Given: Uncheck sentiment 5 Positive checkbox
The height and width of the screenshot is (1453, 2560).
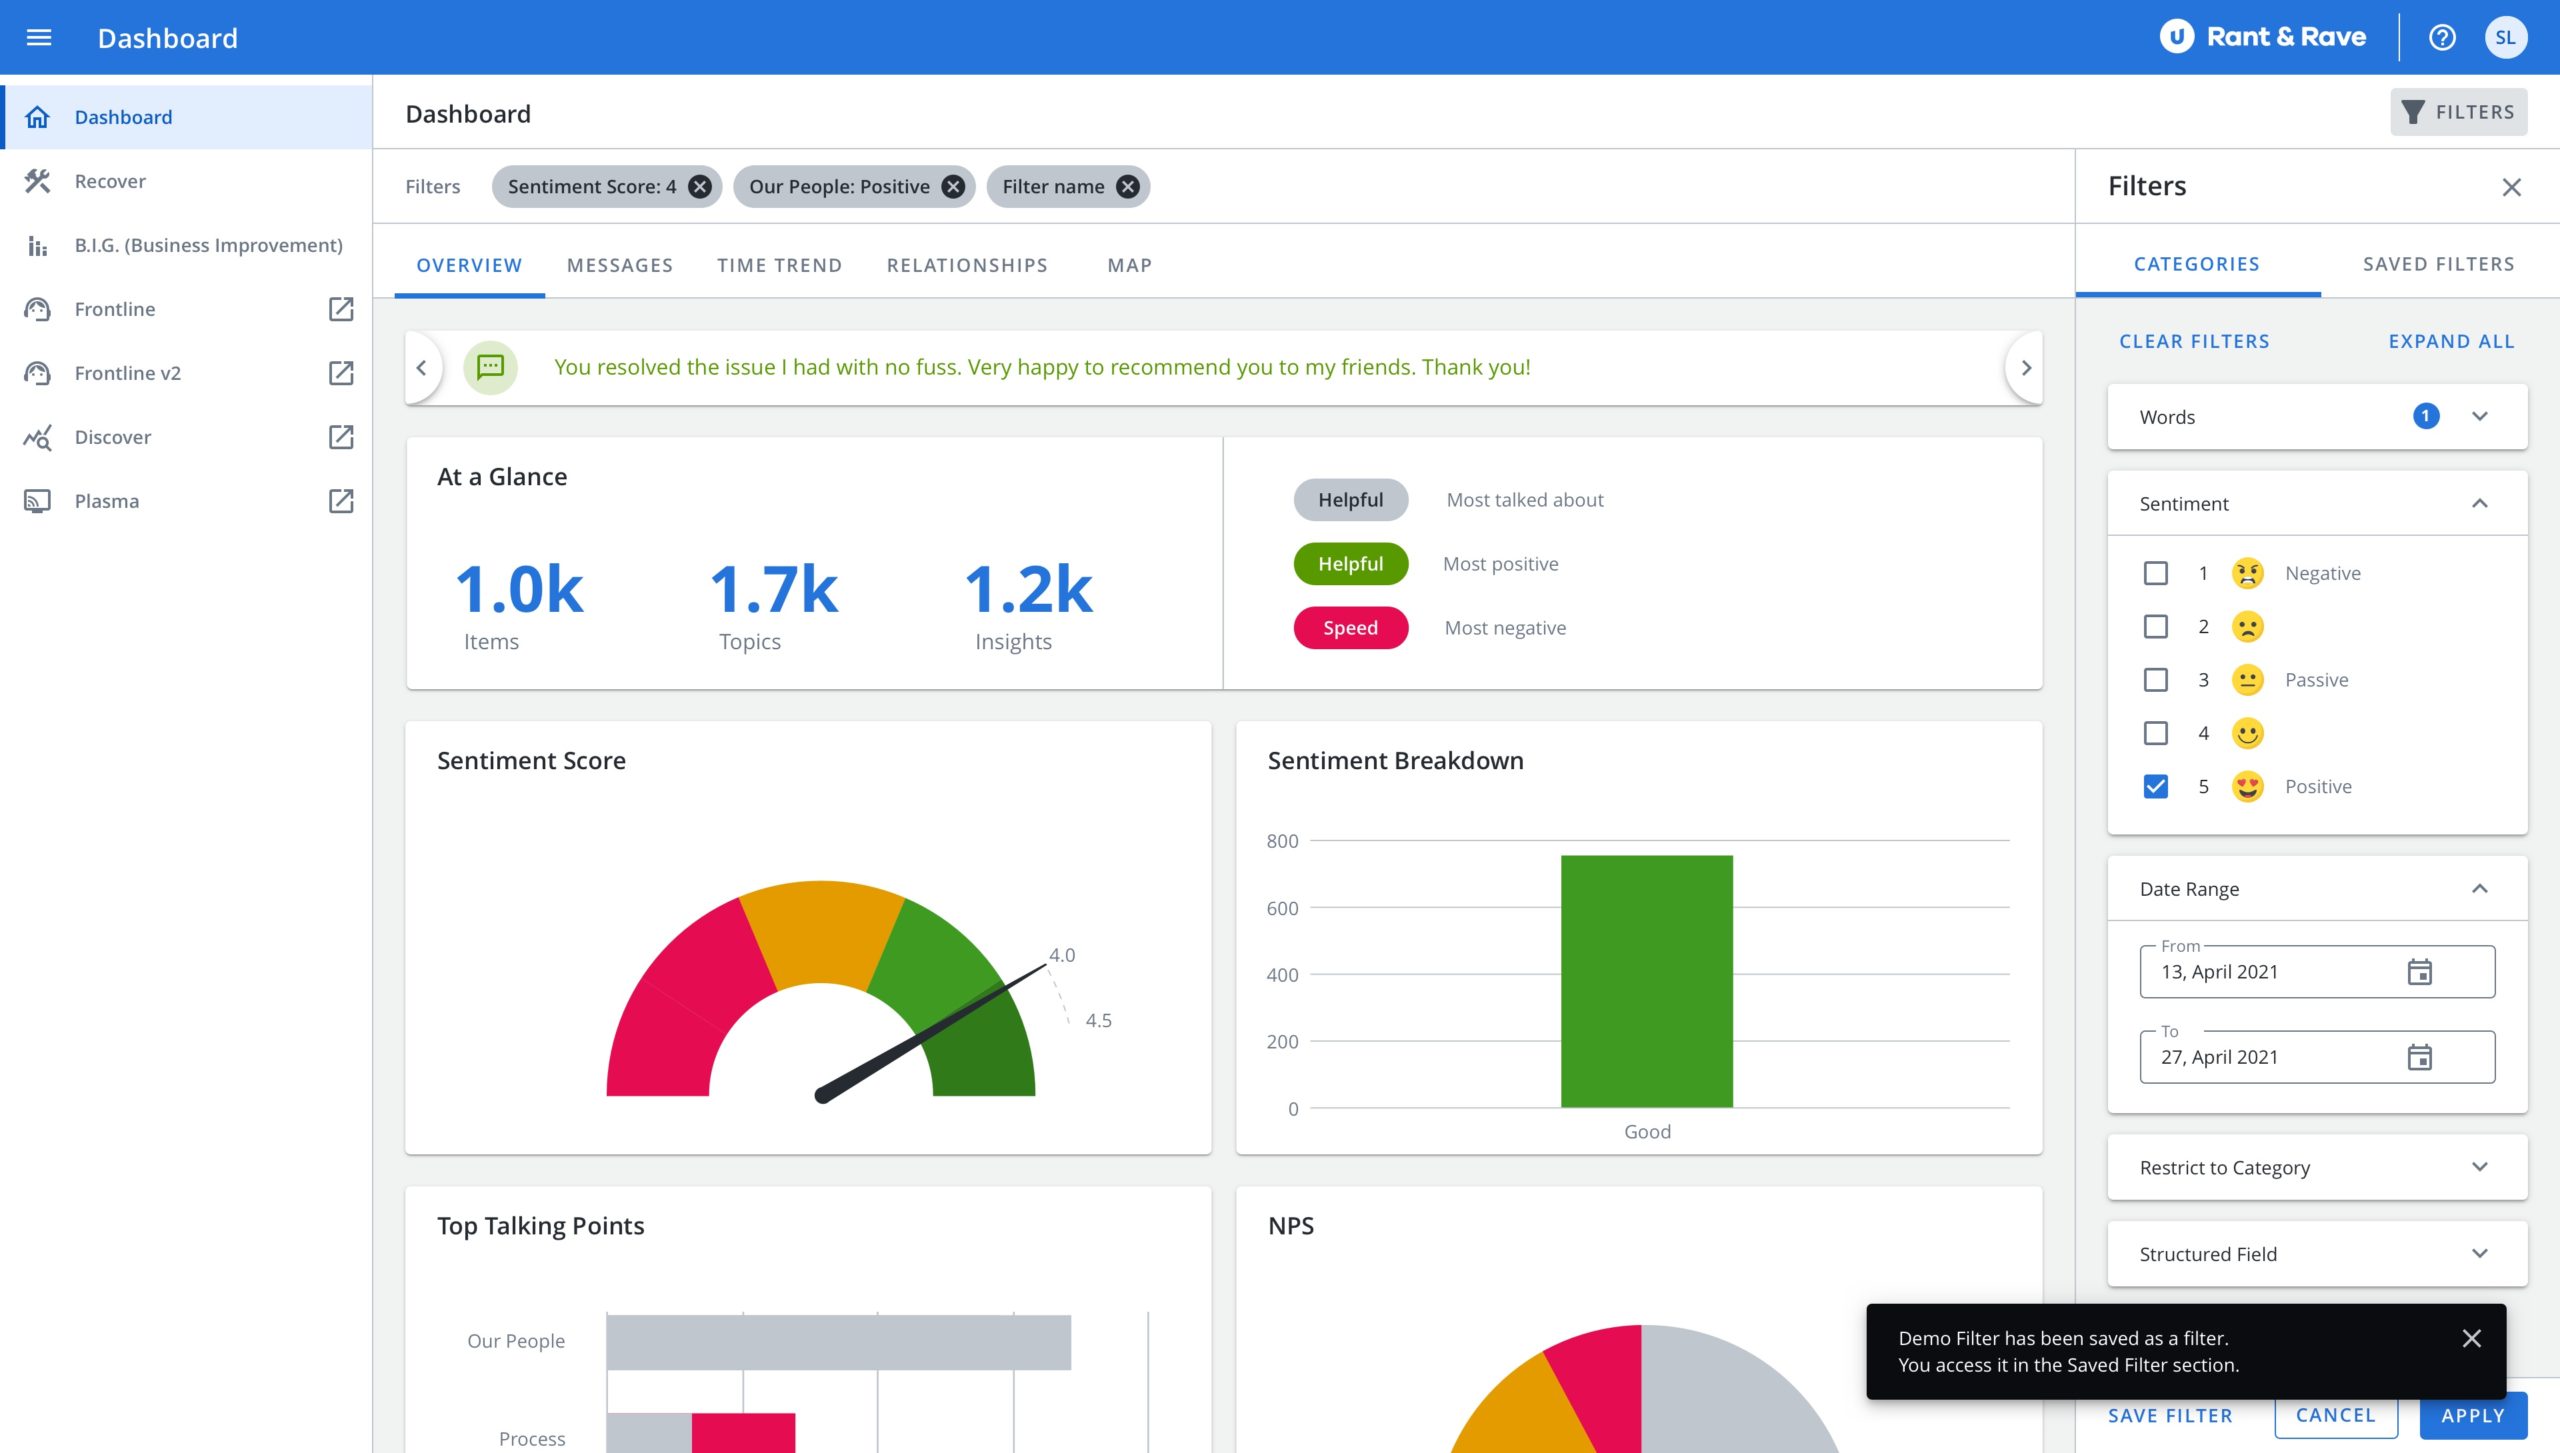Looking at the screenshot, I should click(2156, 787).
